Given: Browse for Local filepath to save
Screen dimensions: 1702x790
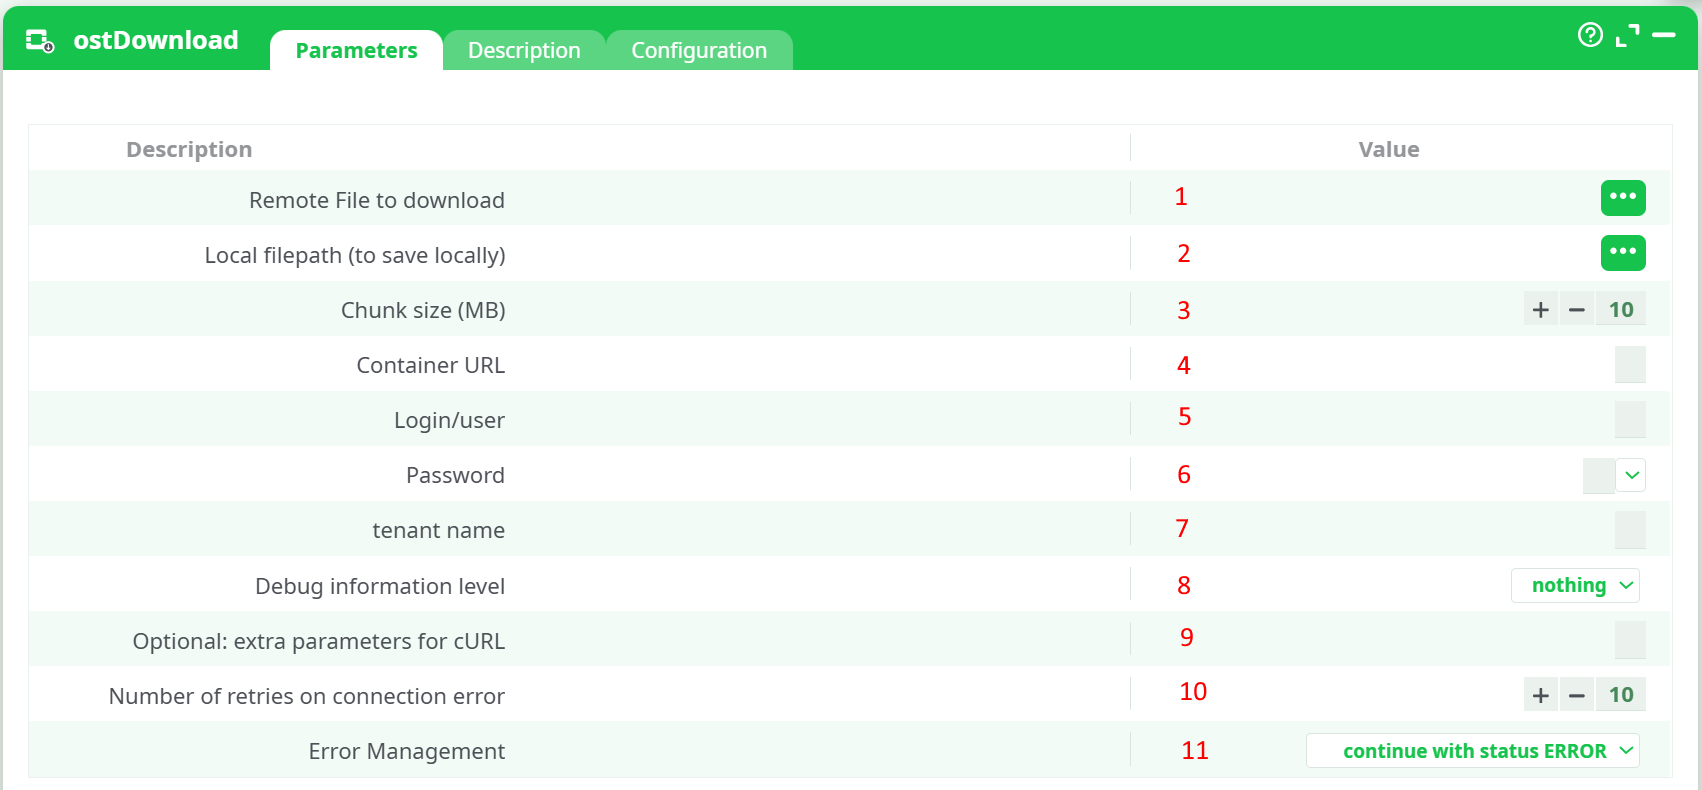Looking at the screenshot, I should (1622, 253).
